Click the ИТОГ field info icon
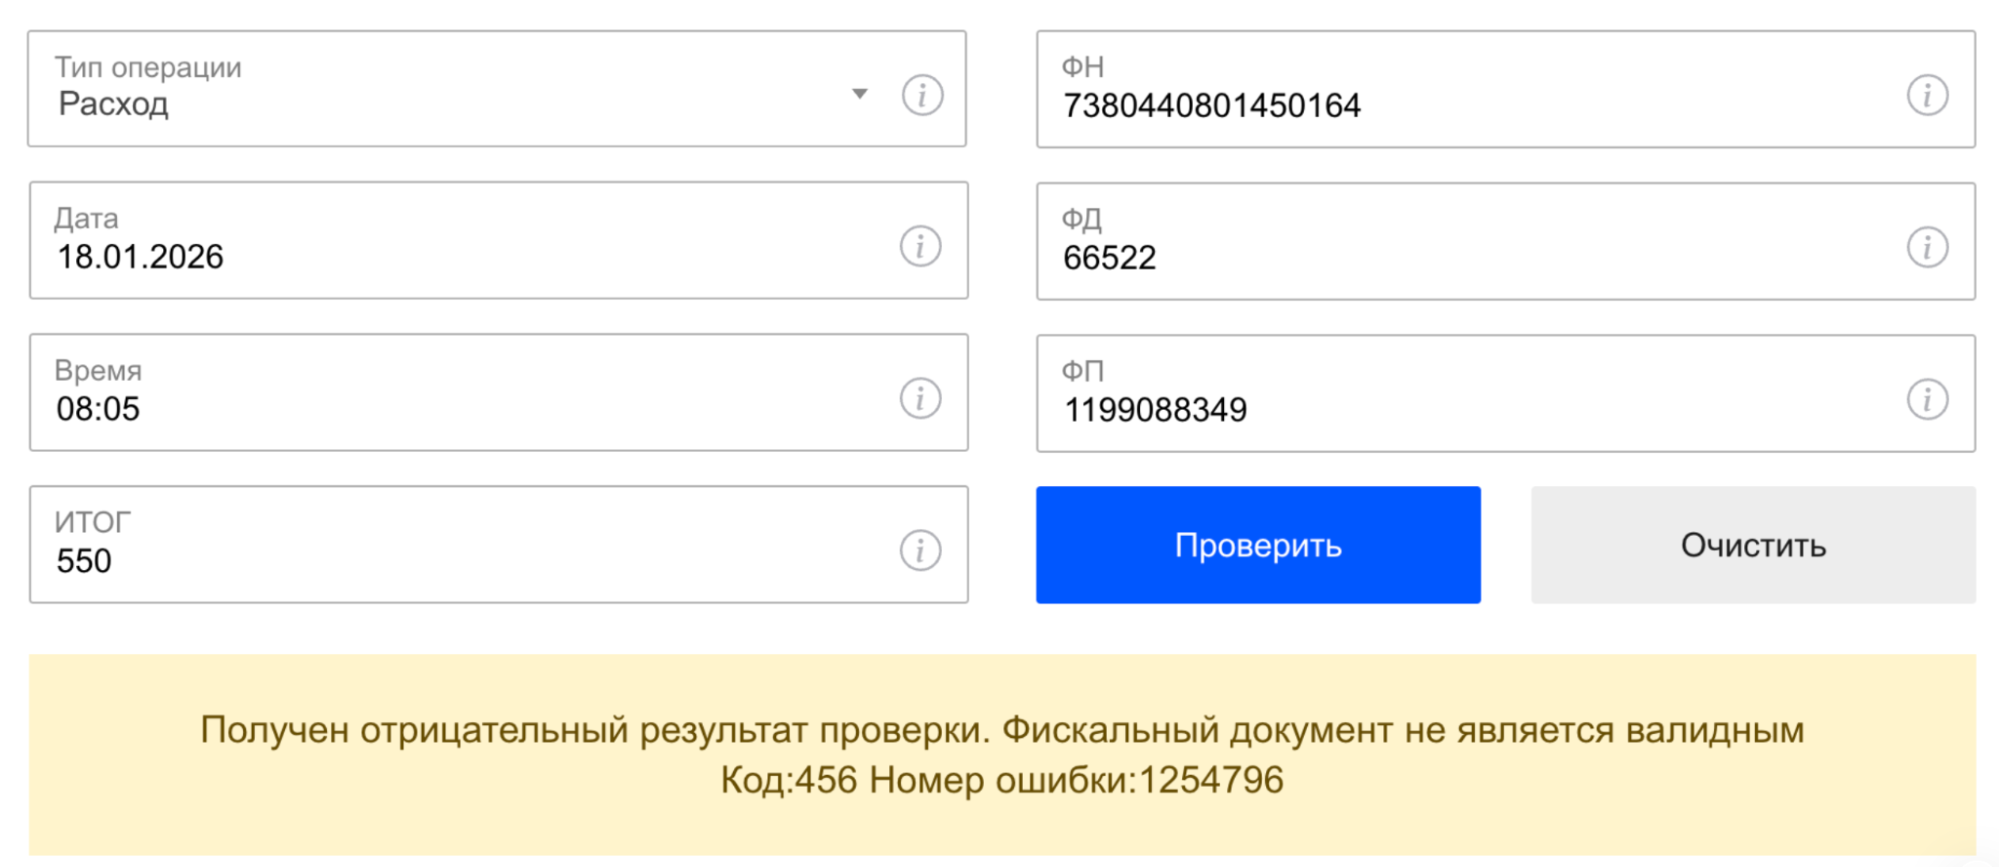1999x867 pixels. click(920, 550)
